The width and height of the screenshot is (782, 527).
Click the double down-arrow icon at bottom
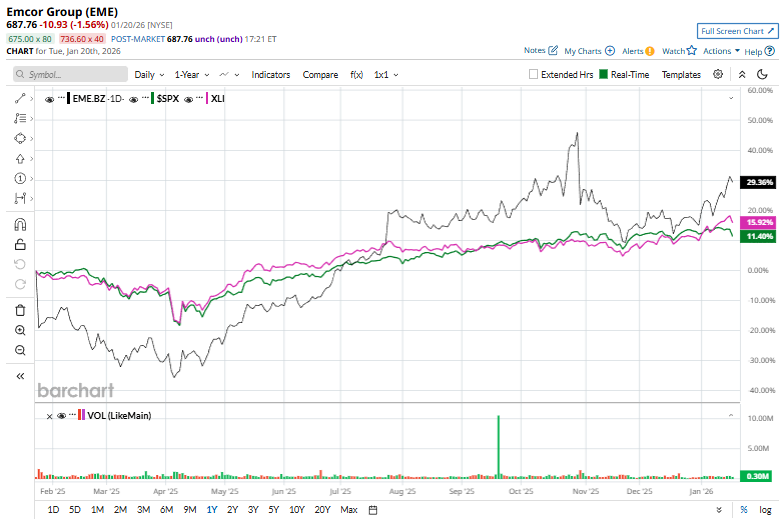tap(719, 510)
